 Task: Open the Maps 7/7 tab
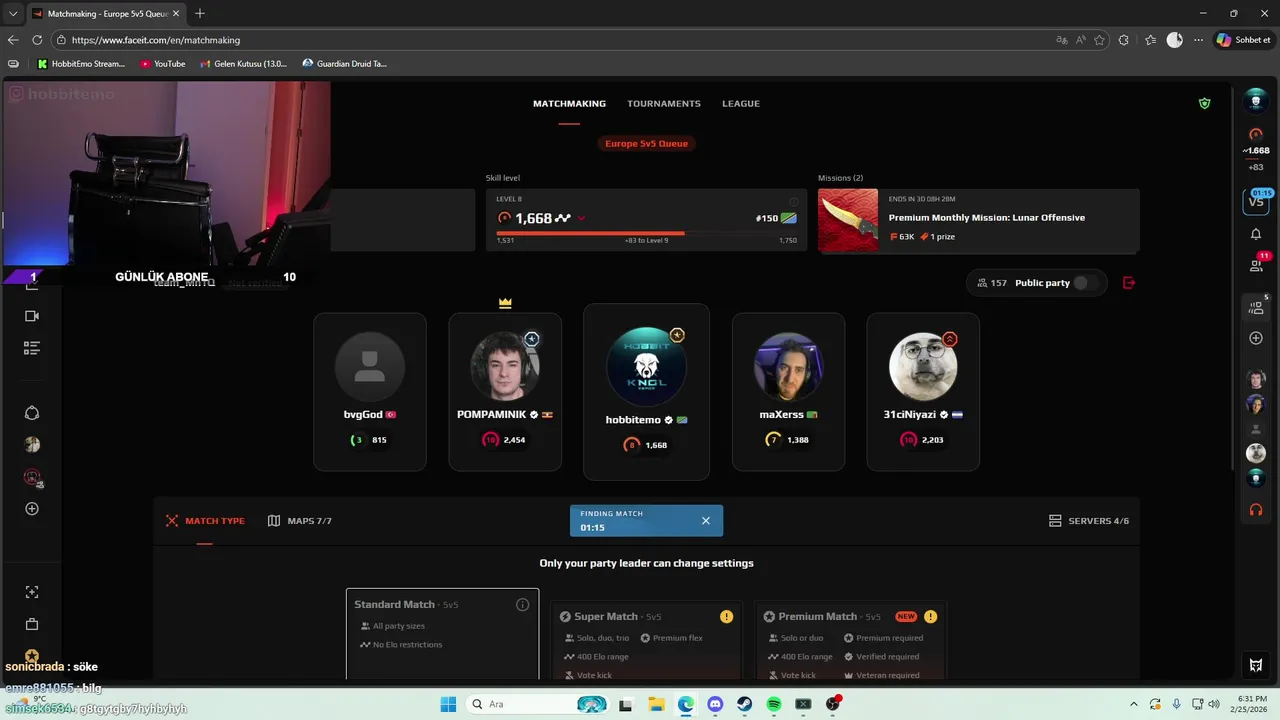point(300,521)
